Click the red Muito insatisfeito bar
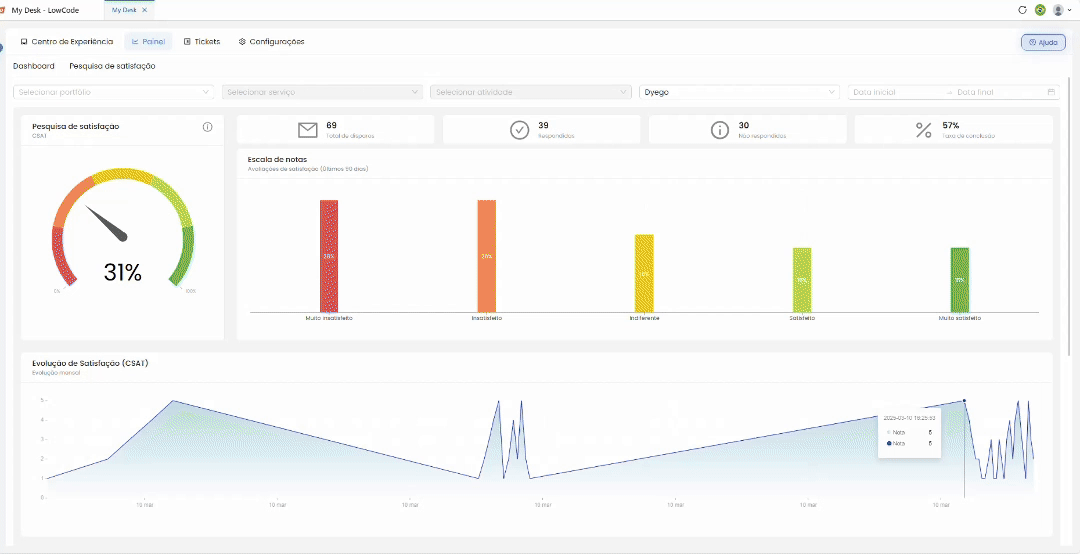 click(329, 256)
